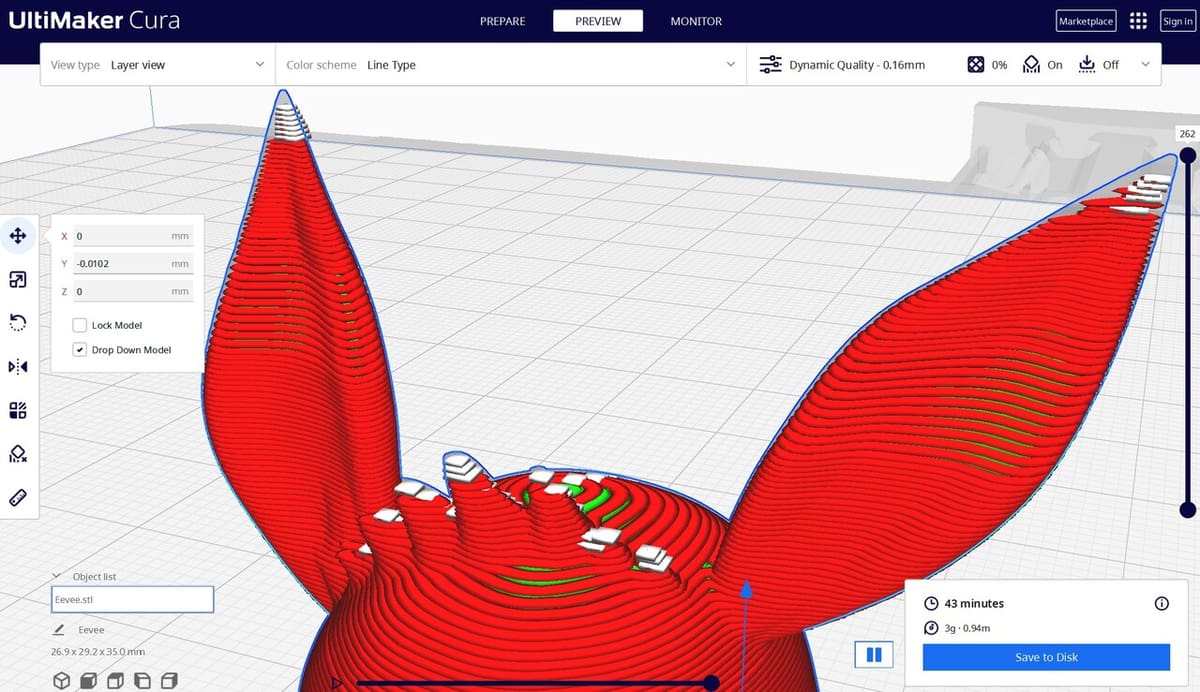Go to the PREPARE stage

[x=504, y=21]
